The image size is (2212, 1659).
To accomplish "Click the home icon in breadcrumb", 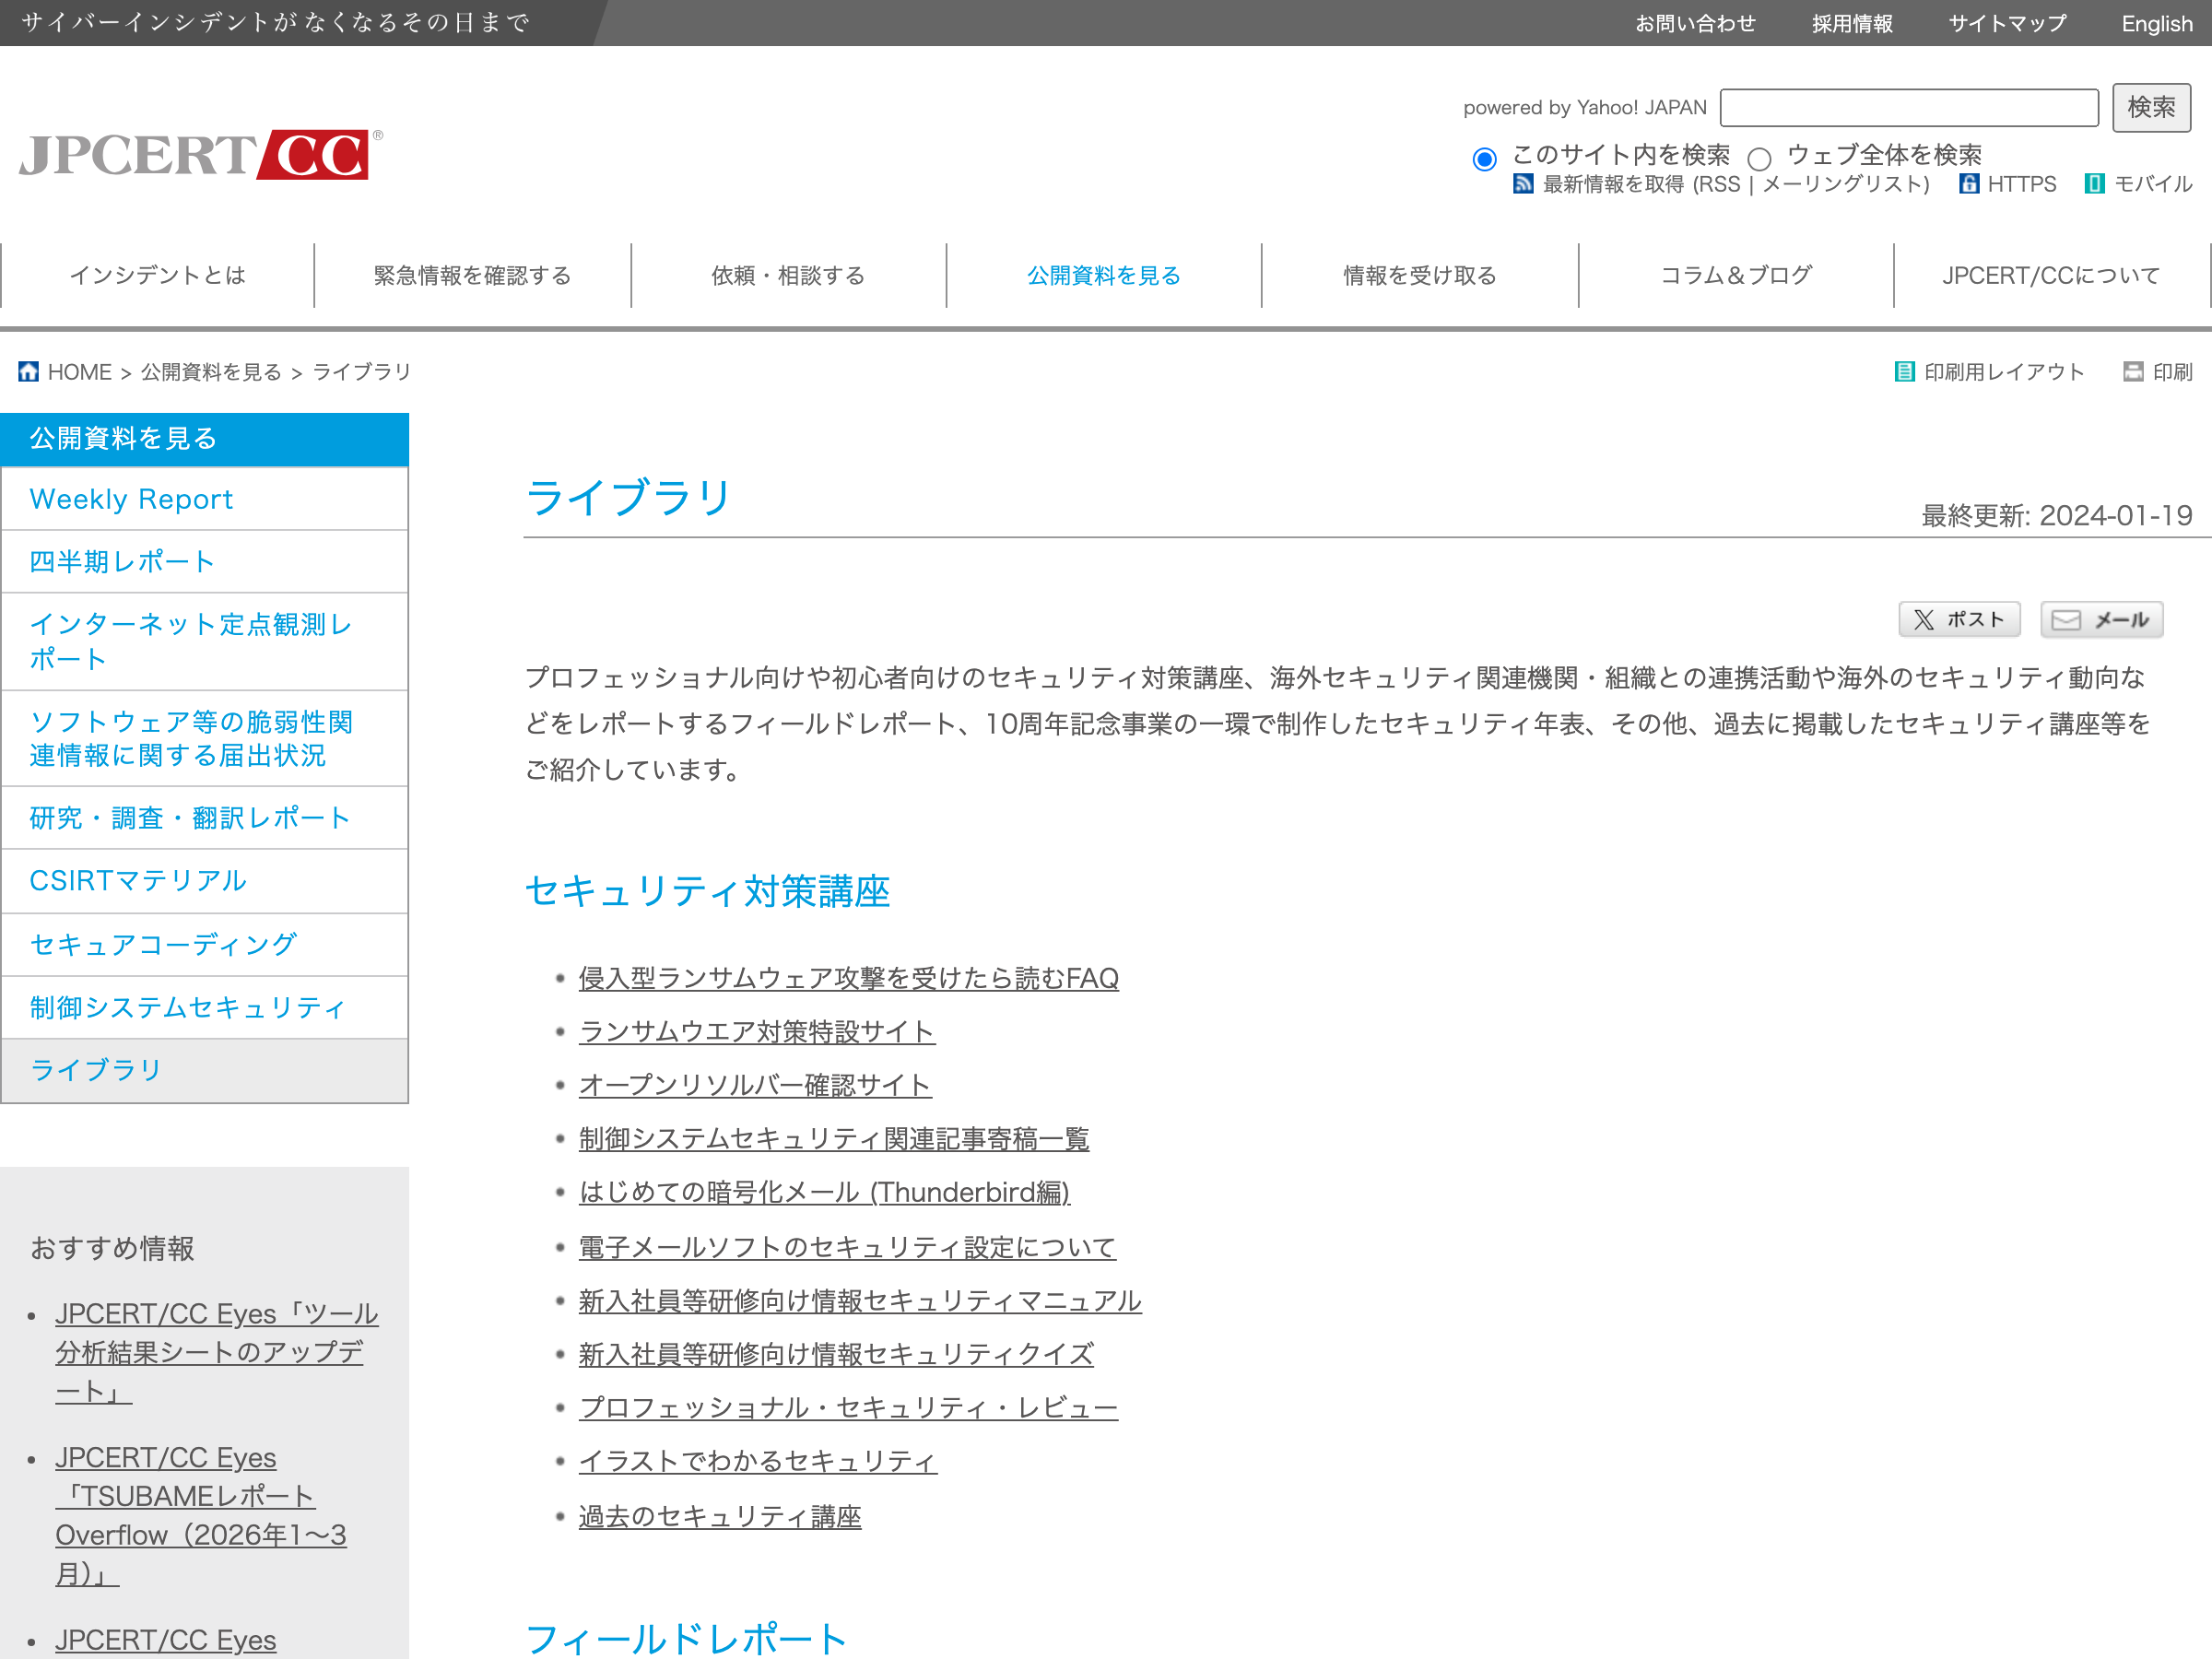I will pyautogui.click(x=29, y=372).
